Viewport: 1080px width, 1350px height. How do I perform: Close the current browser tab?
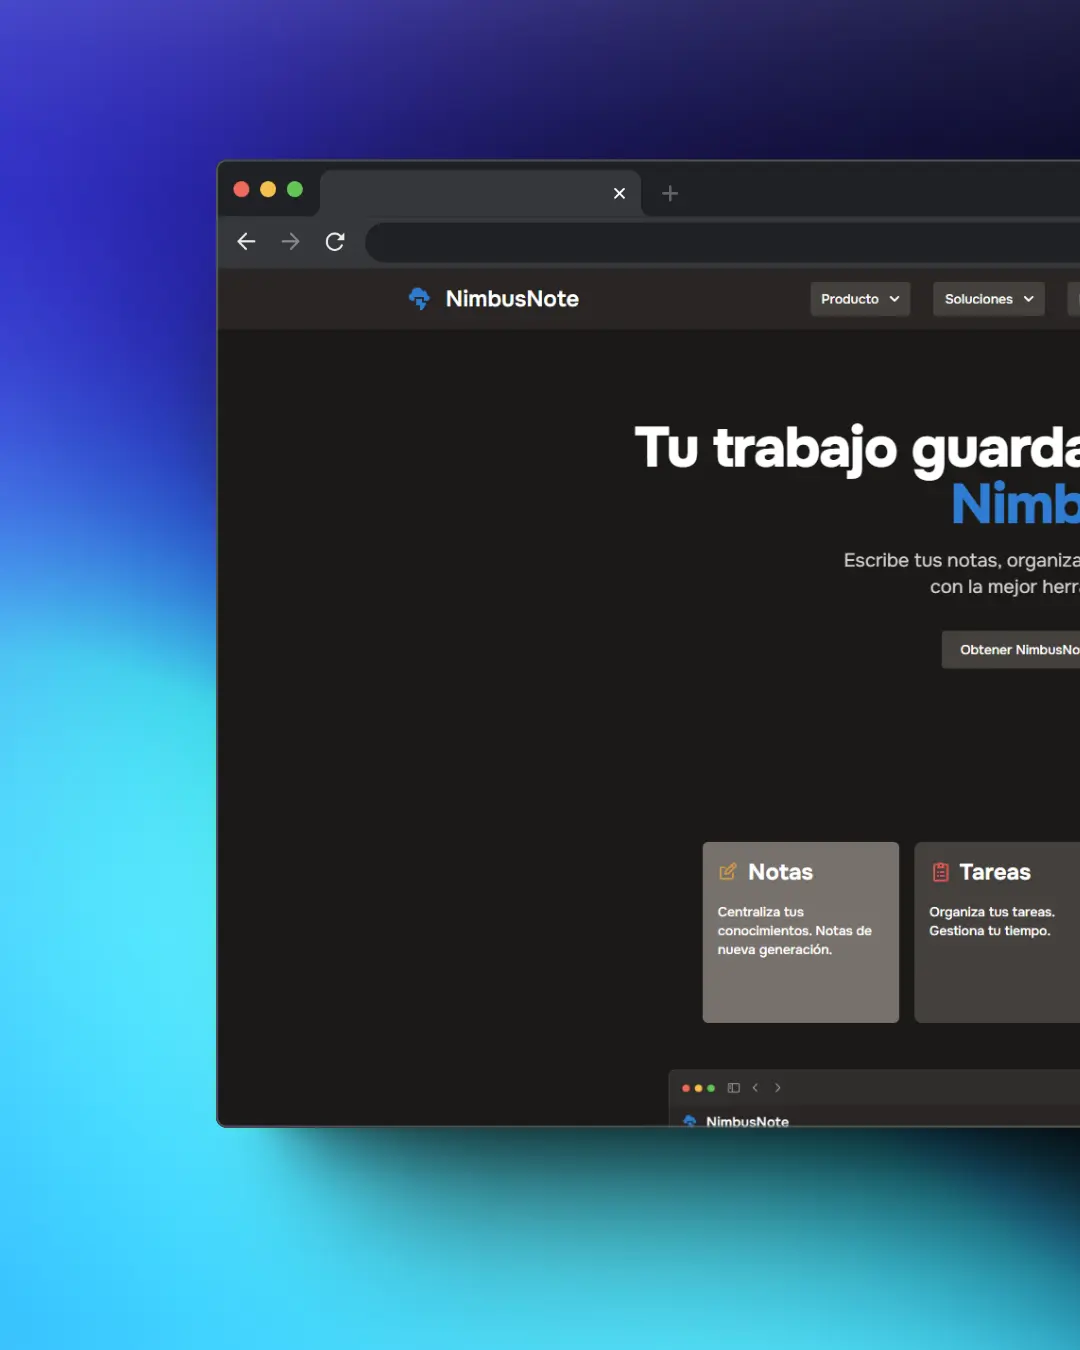(619, 194)
